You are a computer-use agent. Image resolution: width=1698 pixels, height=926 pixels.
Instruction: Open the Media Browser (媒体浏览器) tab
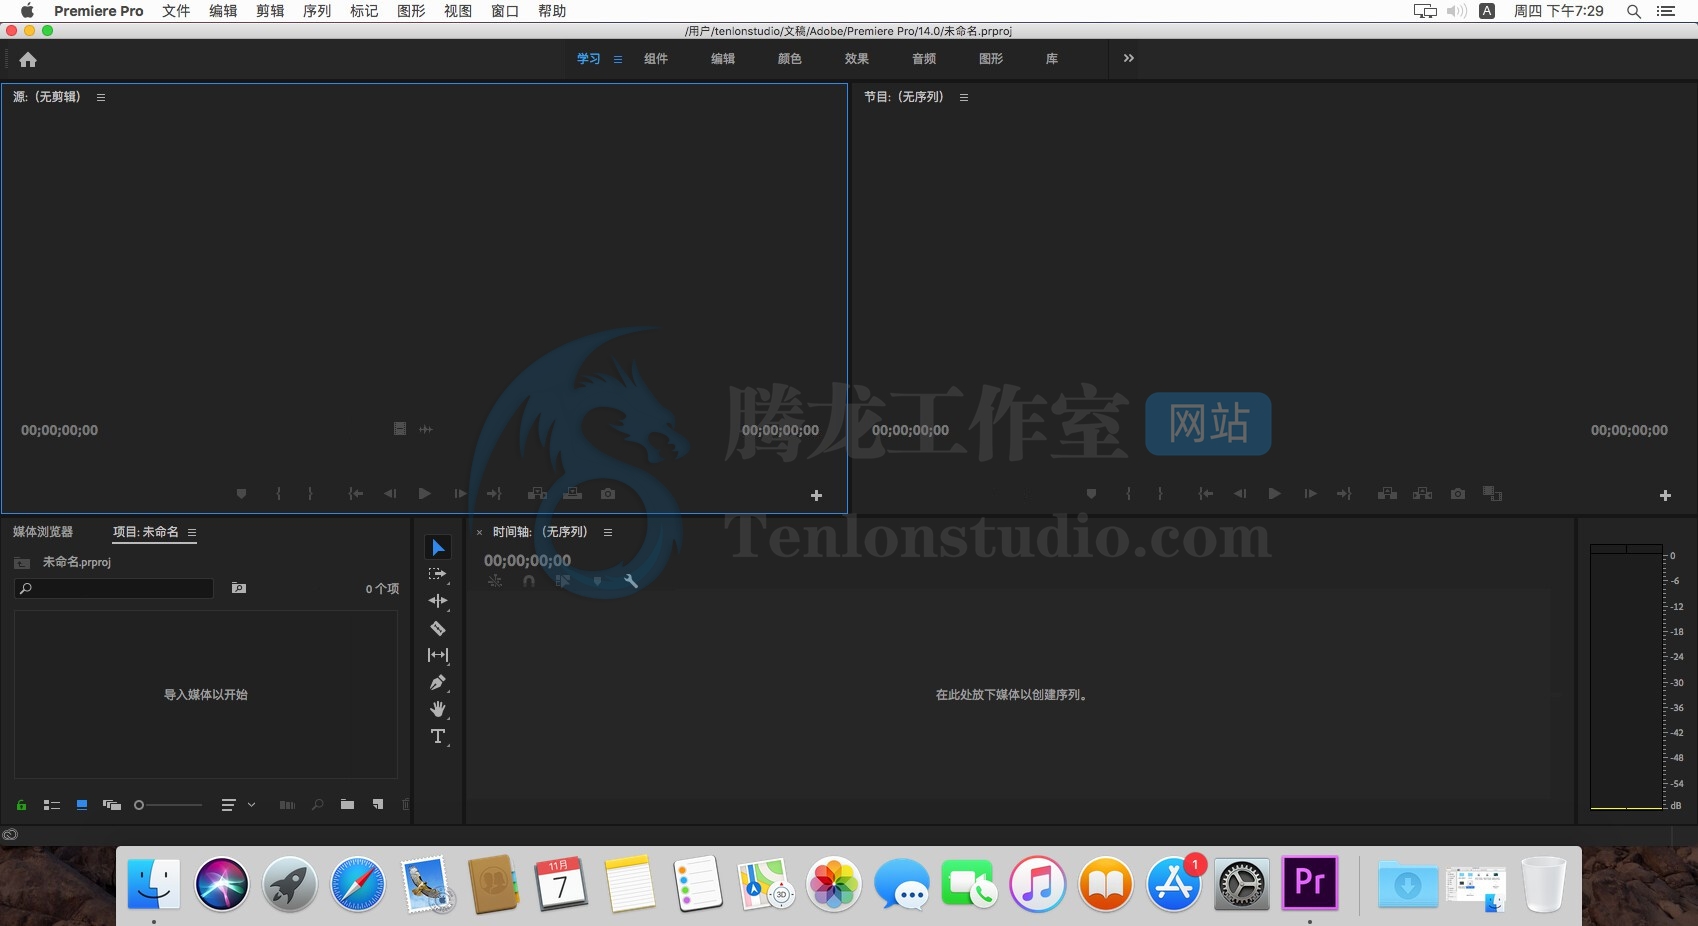pos(43,532)
